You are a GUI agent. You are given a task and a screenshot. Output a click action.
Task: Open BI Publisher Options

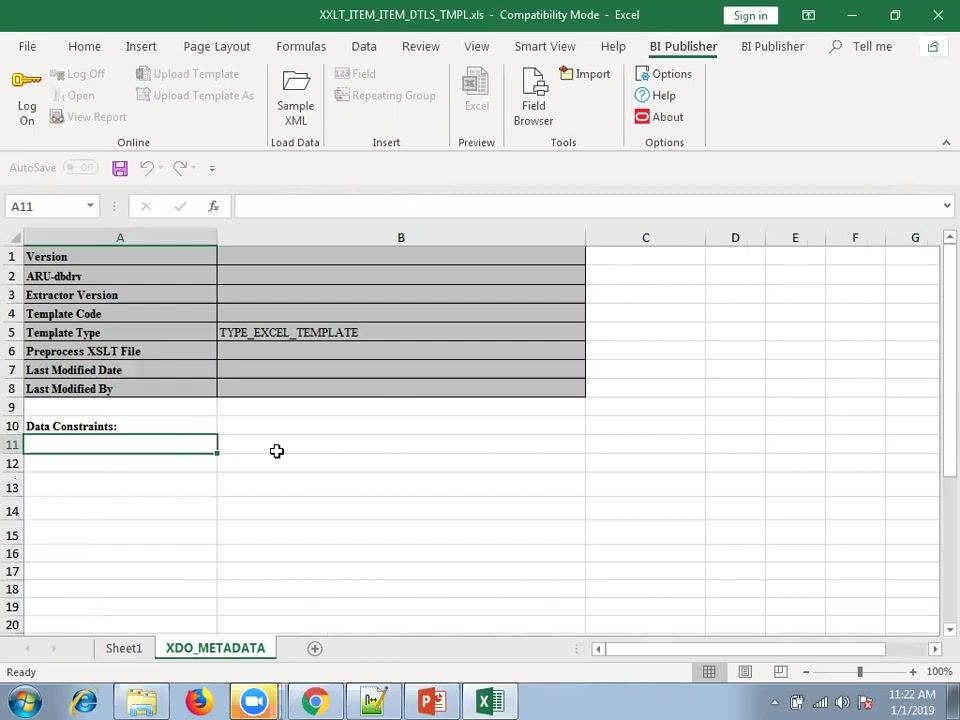pyautogui.click(x=664, y=73)
